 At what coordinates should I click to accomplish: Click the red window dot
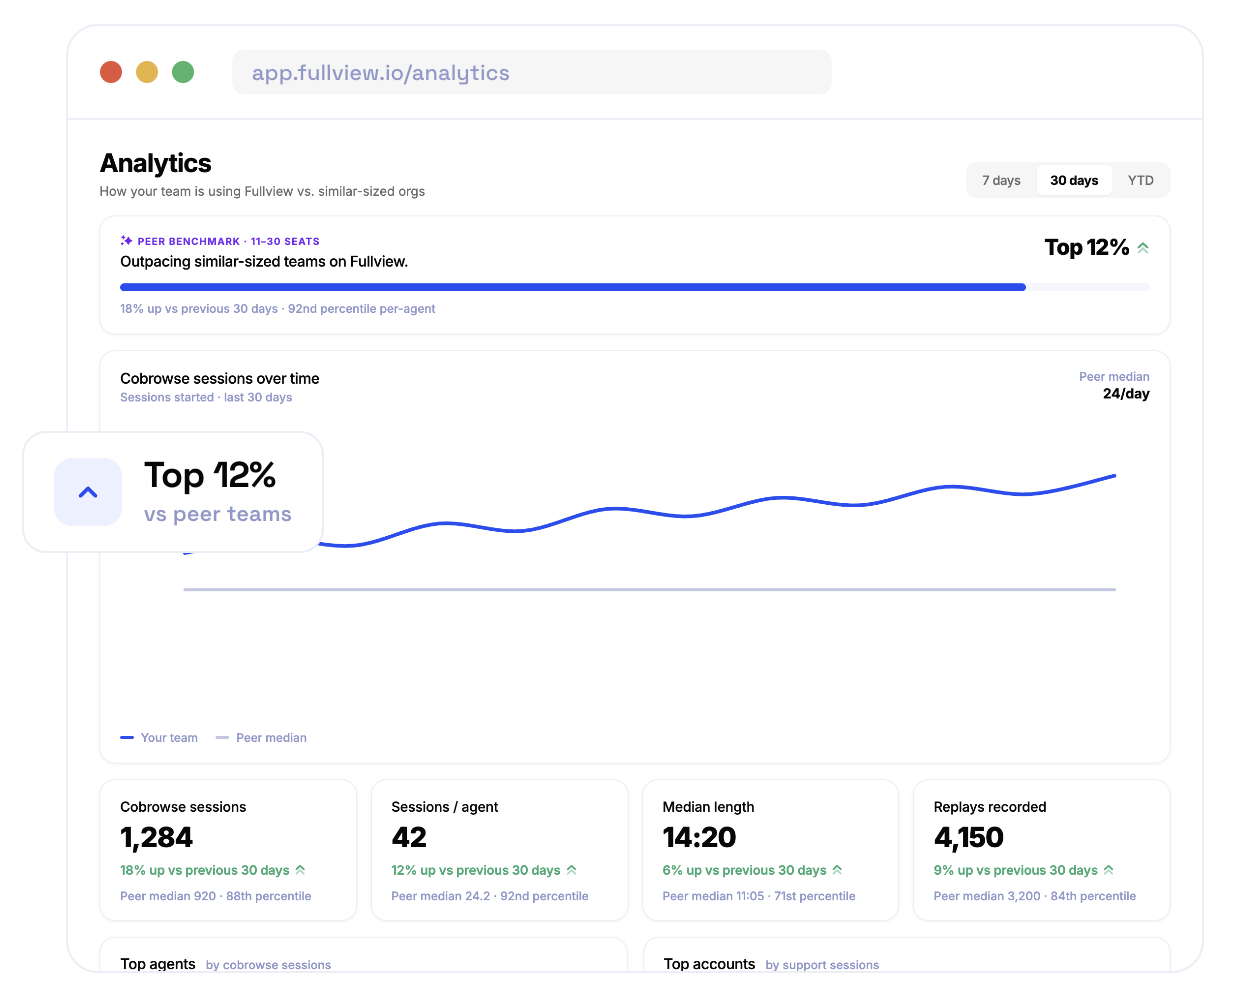[111, 72]
